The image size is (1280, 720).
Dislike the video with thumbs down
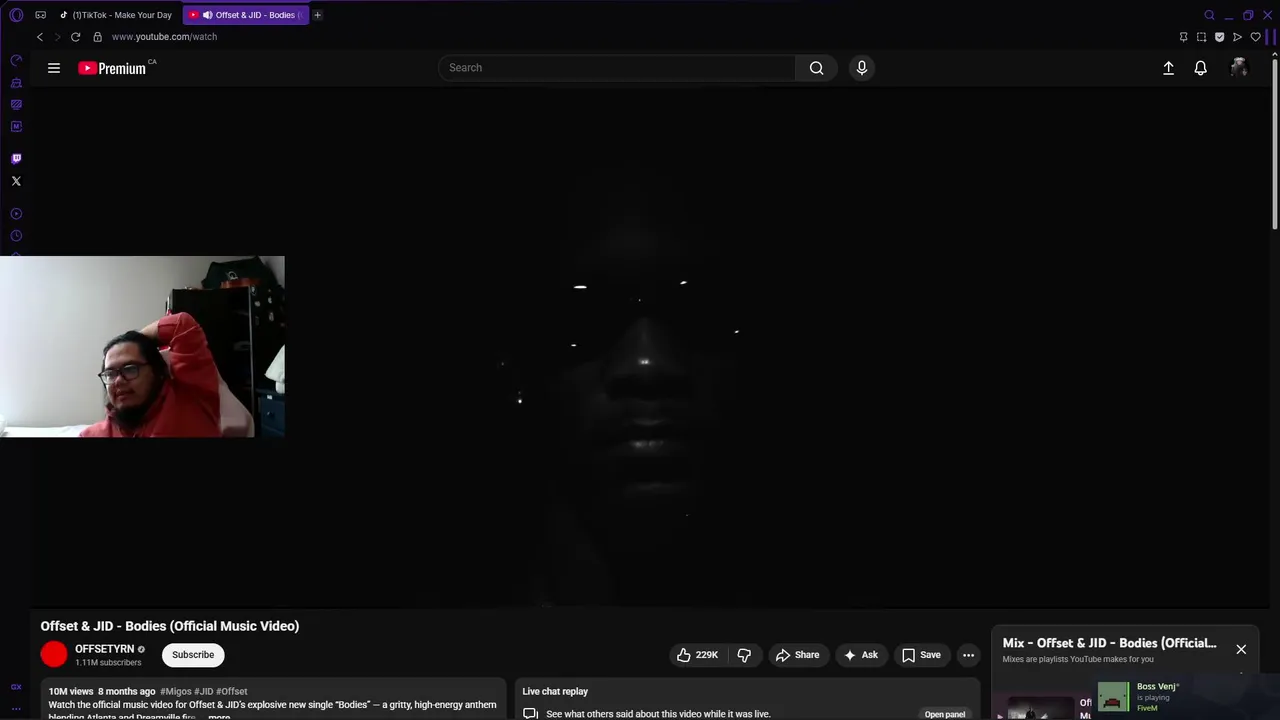pos(744,655)
